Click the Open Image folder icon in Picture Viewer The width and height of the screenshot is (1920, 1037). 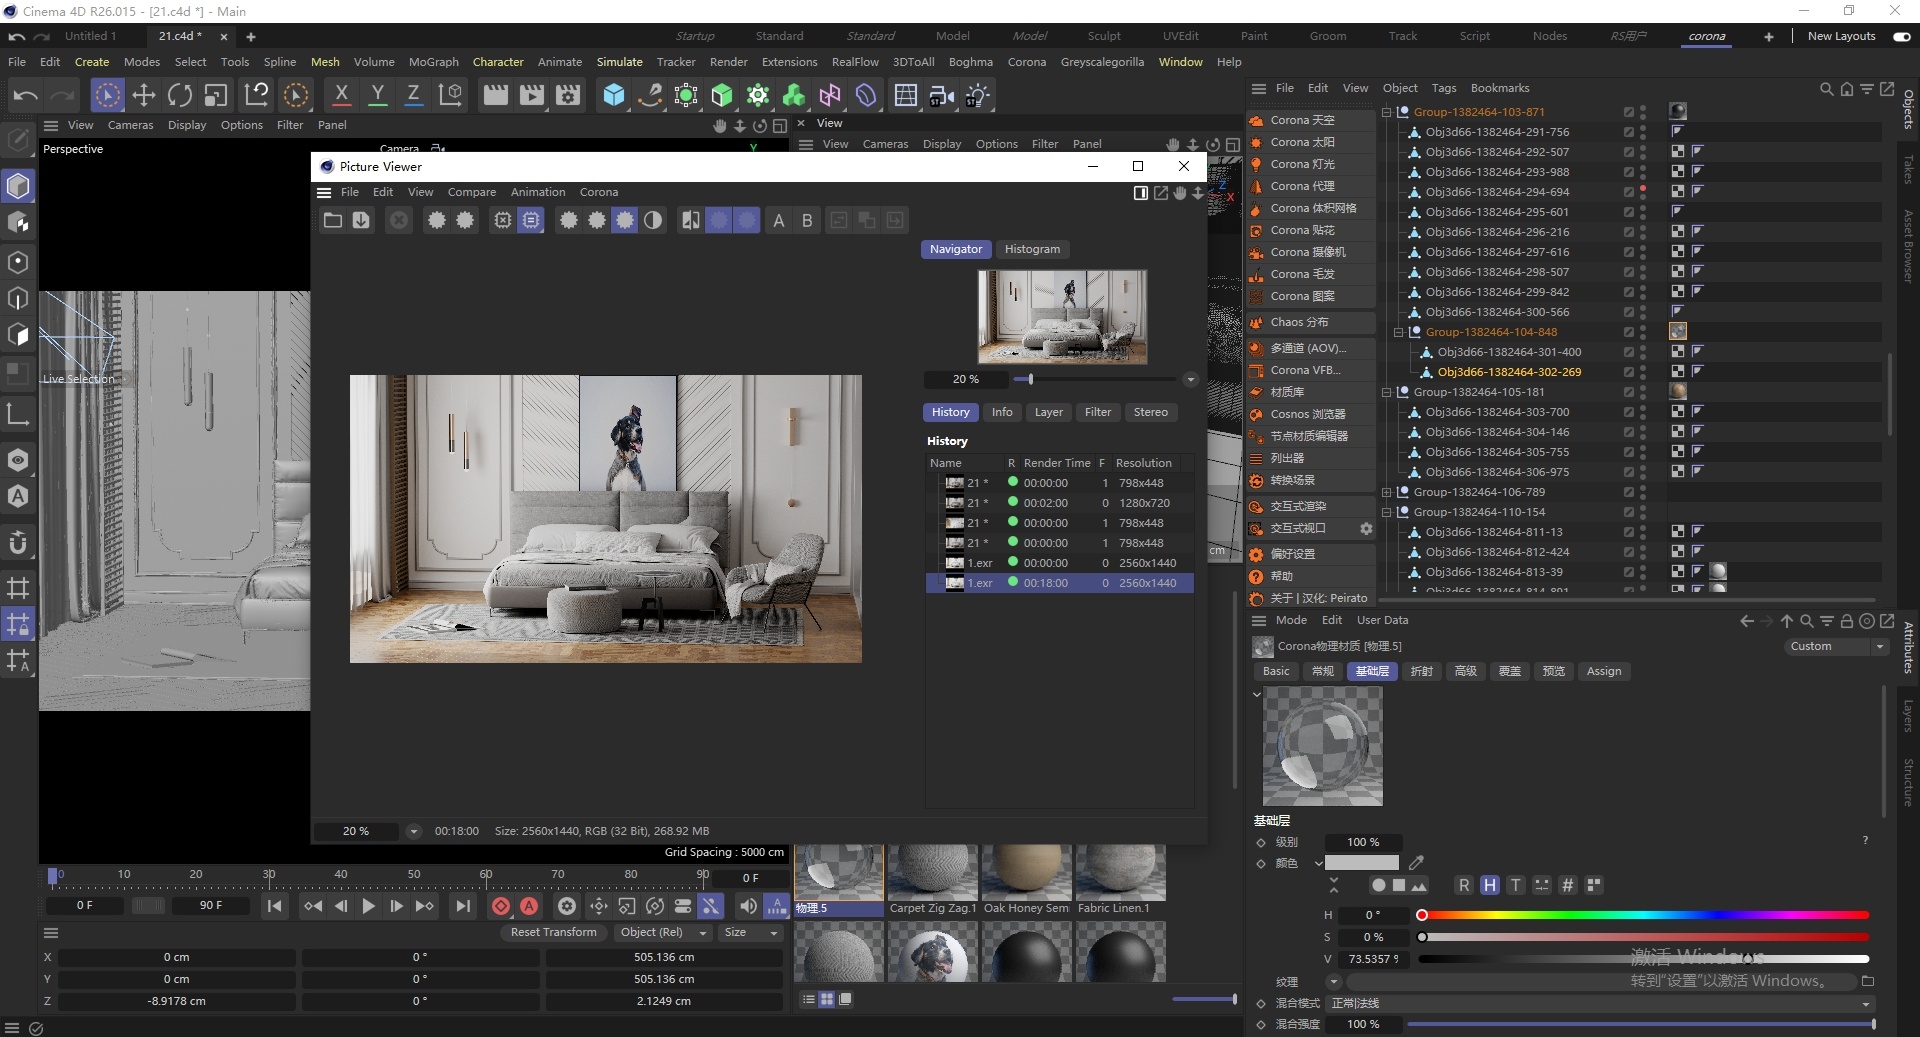click(333, 220)
